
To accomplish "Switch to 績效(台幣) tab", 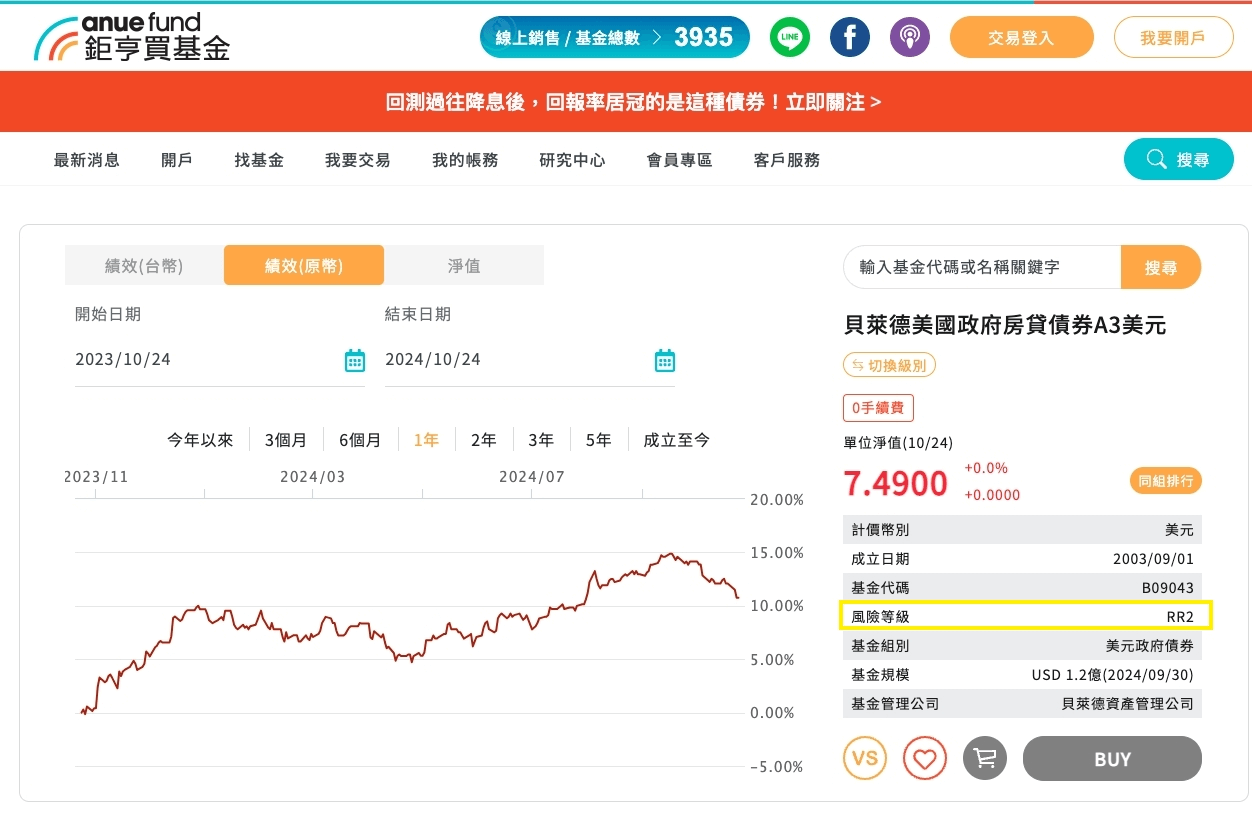I will [x=144, y=266].
